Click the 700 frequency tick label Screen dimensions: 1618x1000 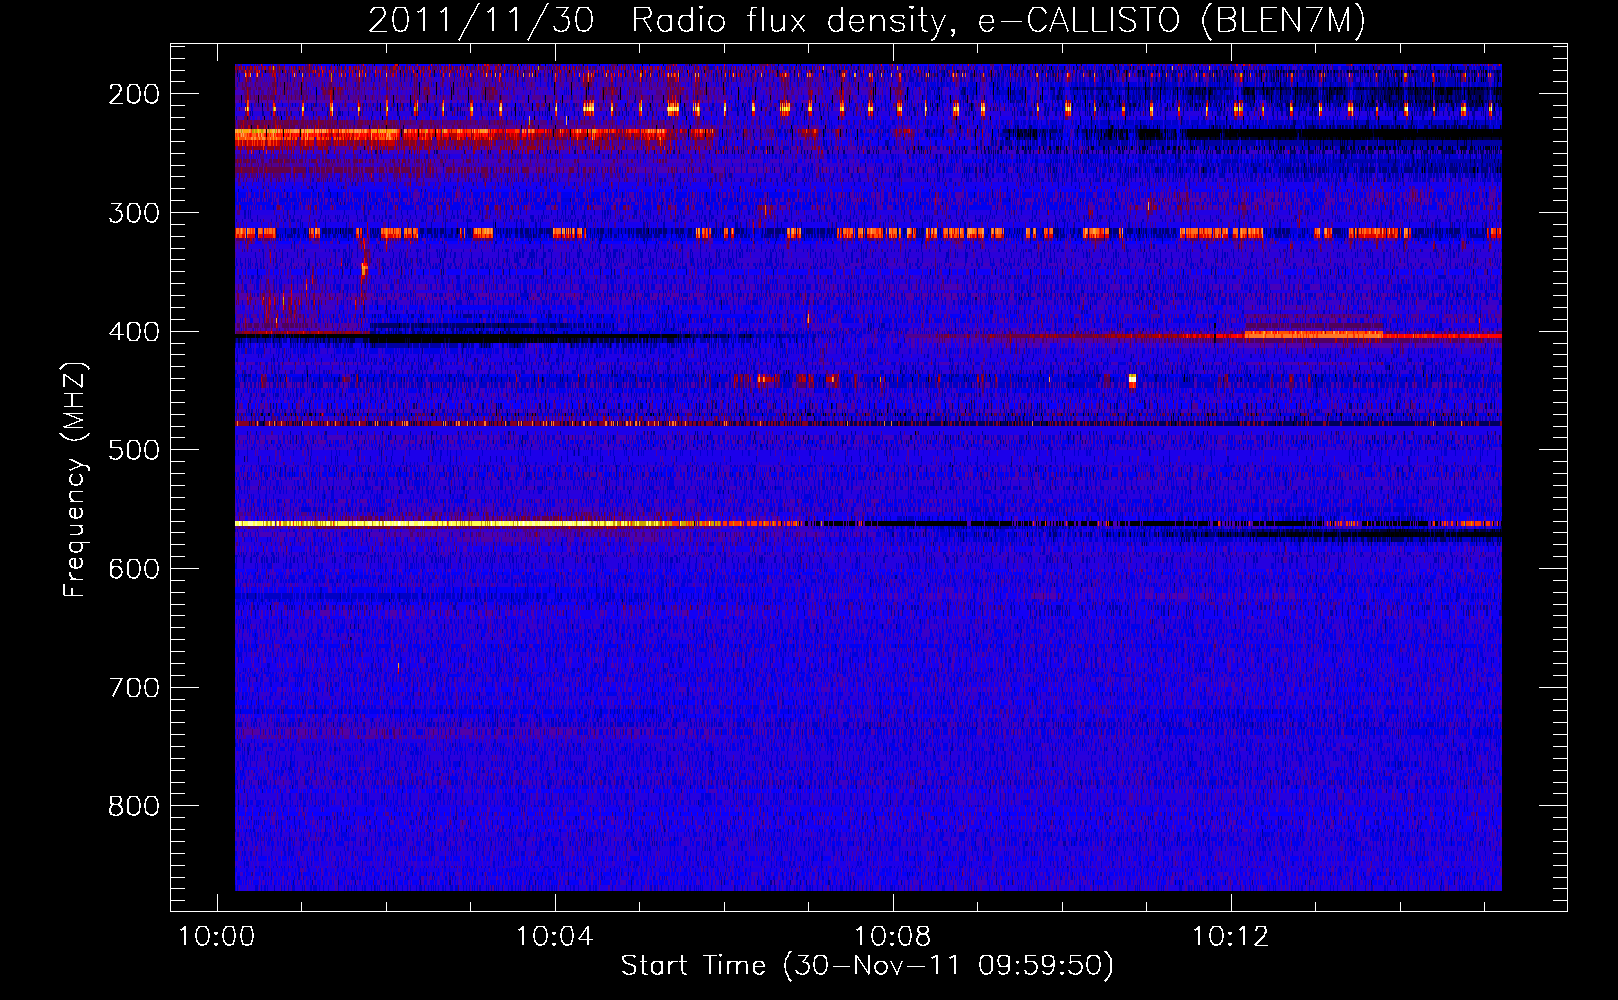click(x=134, y=688)
